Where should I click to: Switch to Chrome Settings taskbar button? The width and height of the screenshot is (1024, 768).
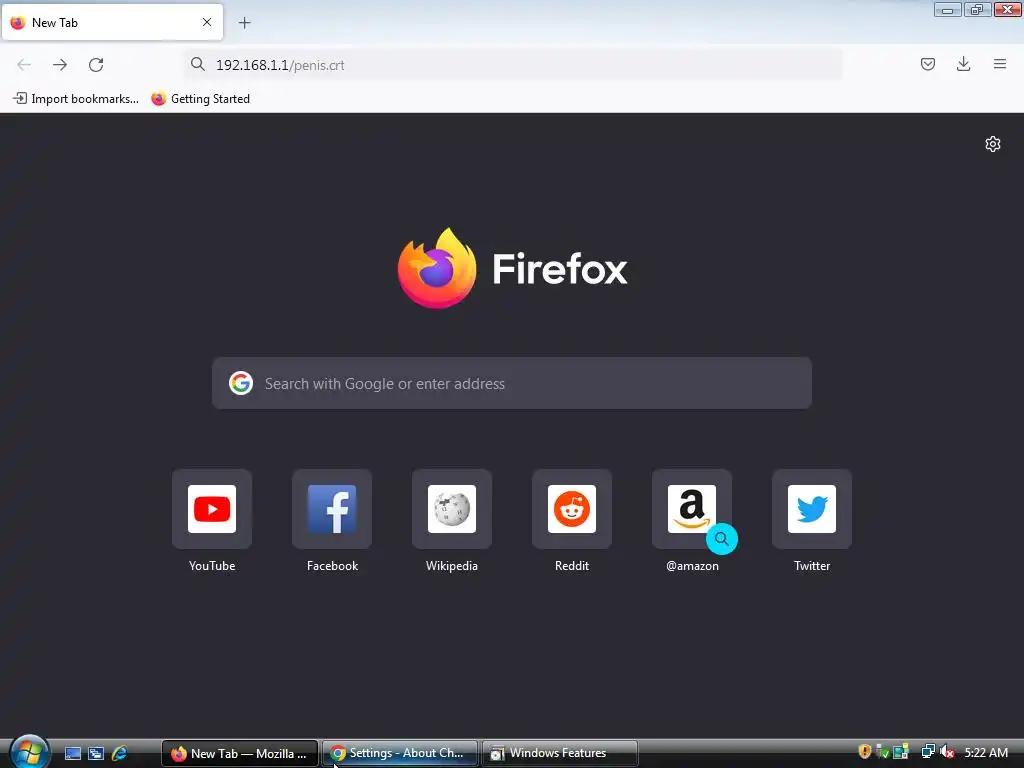pyautogui.click(x=400, y=753)
